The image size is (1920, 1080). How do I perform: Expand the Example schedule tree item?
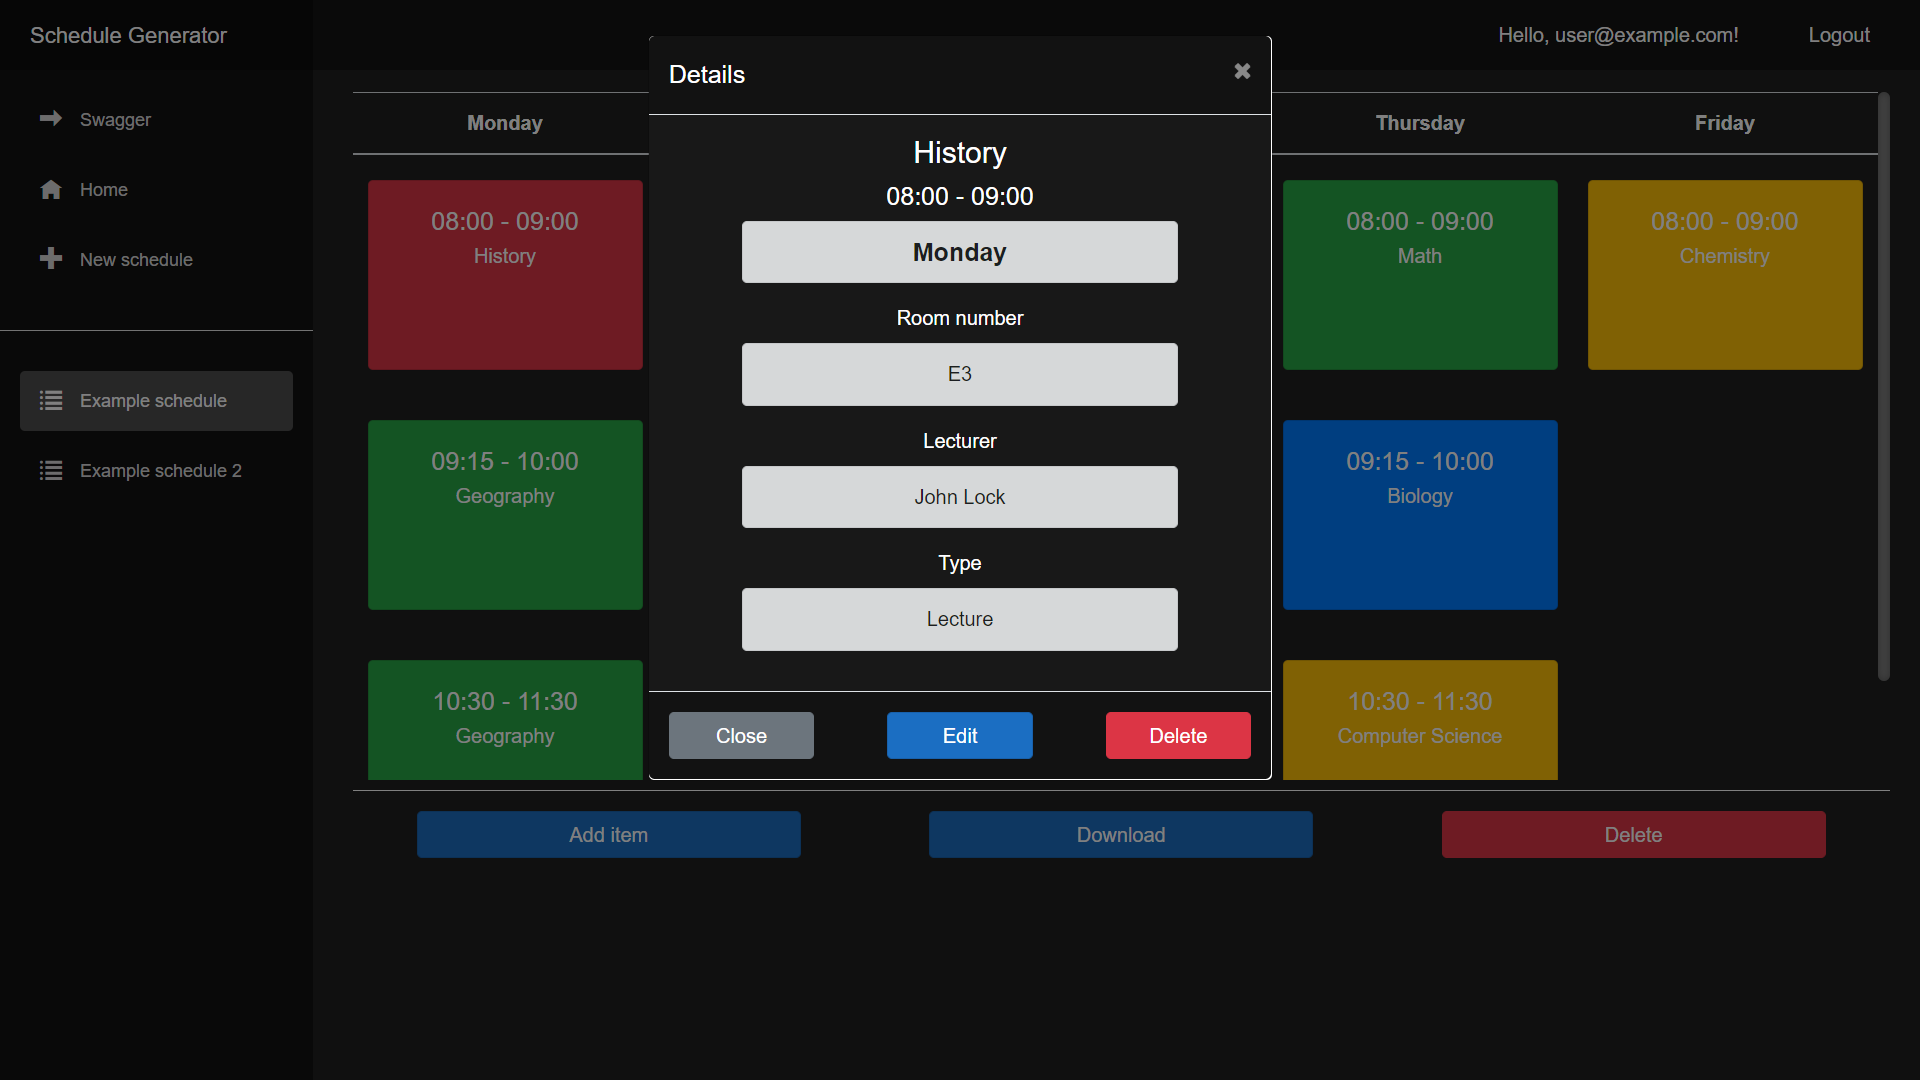pos(156,400)
